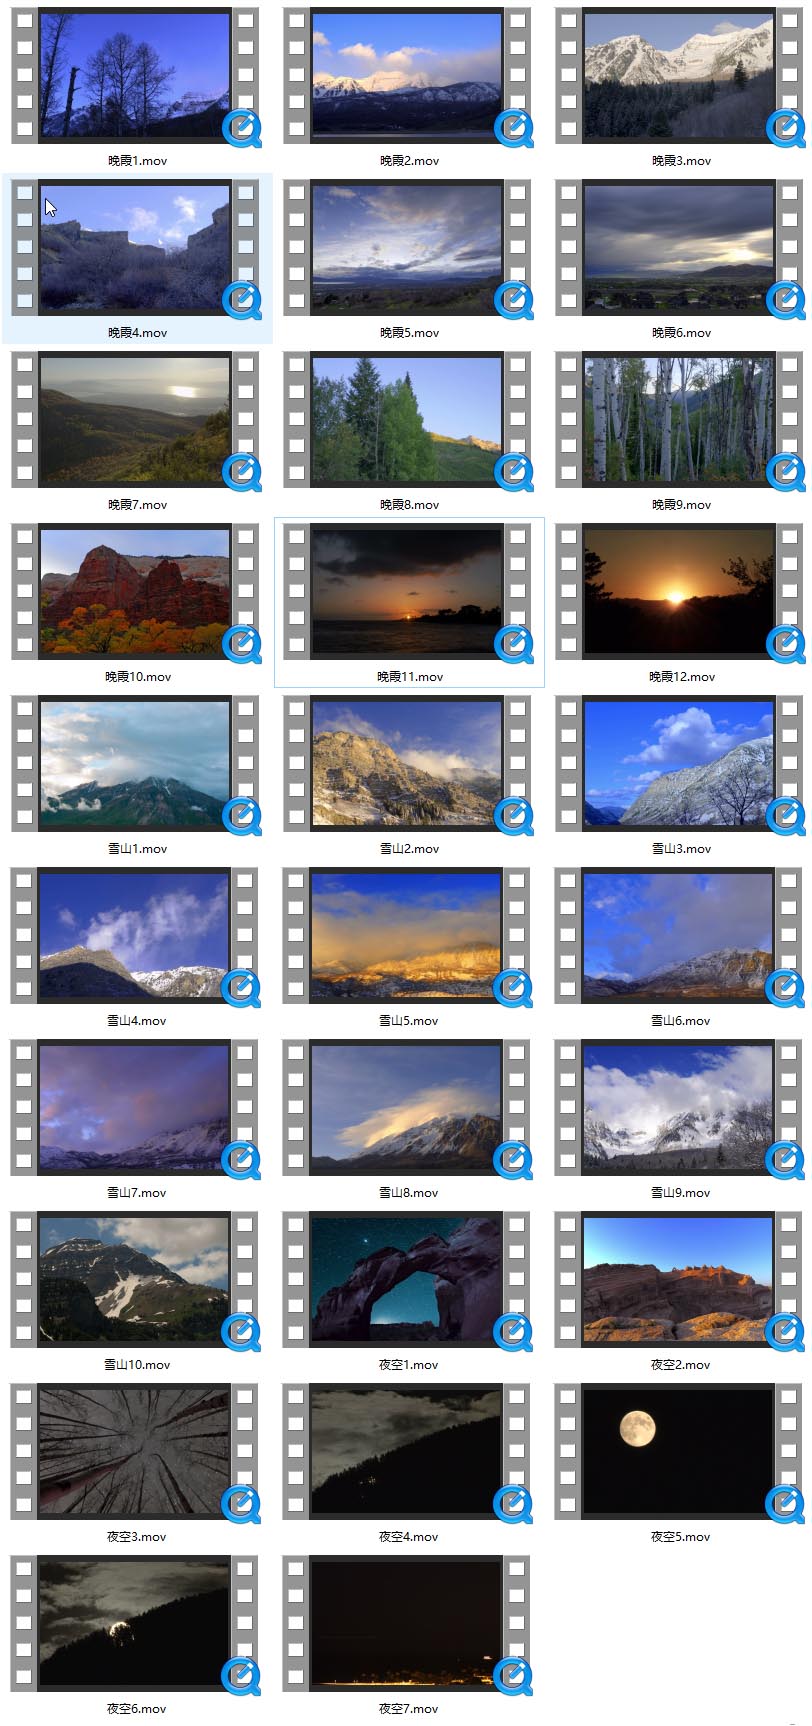Select the 夜空3.mov video thumbnail
The width and height of the screenshot is (812, 1726).
point(135,1452)
